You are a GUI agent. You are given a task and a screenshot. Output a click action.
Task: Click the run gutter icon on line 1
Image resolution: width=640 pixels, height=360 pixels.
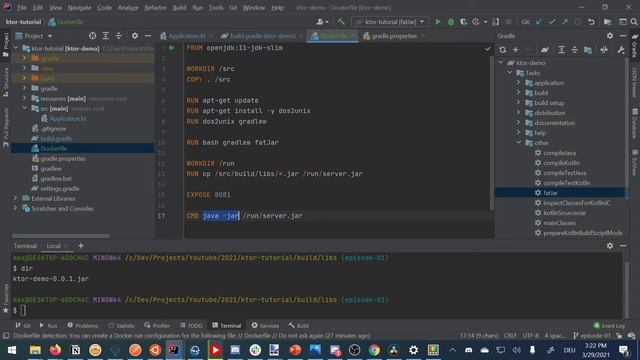click(x=172, y=48)
